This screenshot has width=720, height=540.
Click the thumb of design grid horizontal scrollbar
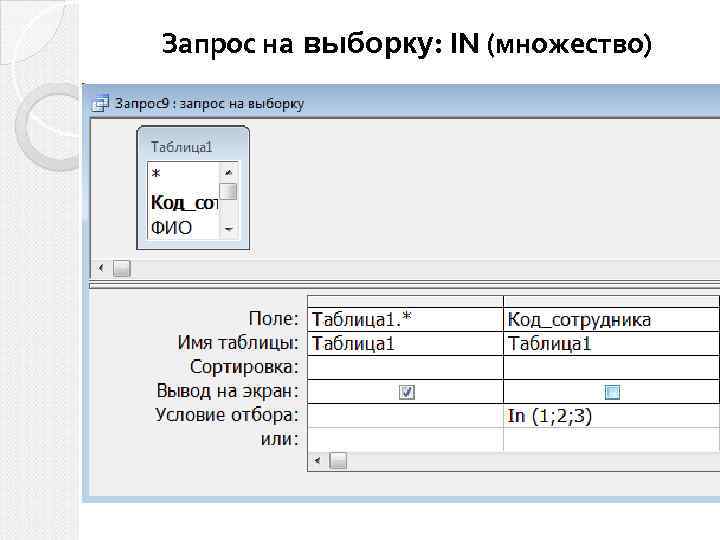[338, 461]
